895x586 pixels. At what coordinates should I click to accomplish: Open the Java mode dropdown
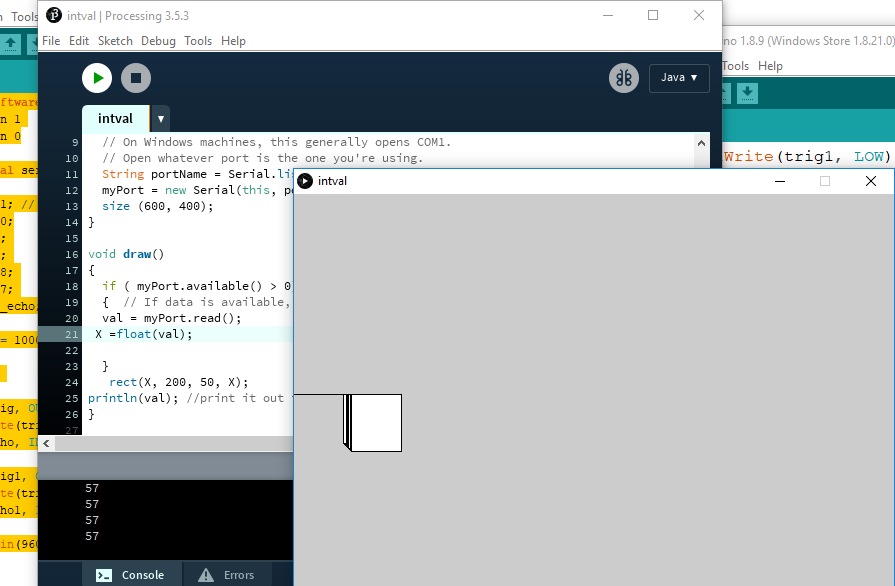[x=679, y=77]
